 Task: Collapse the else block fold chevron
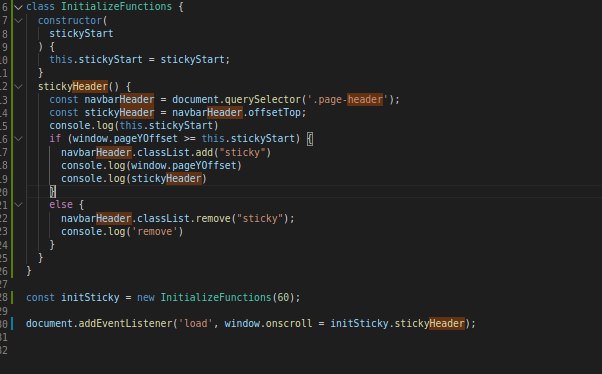pos(18,205)
